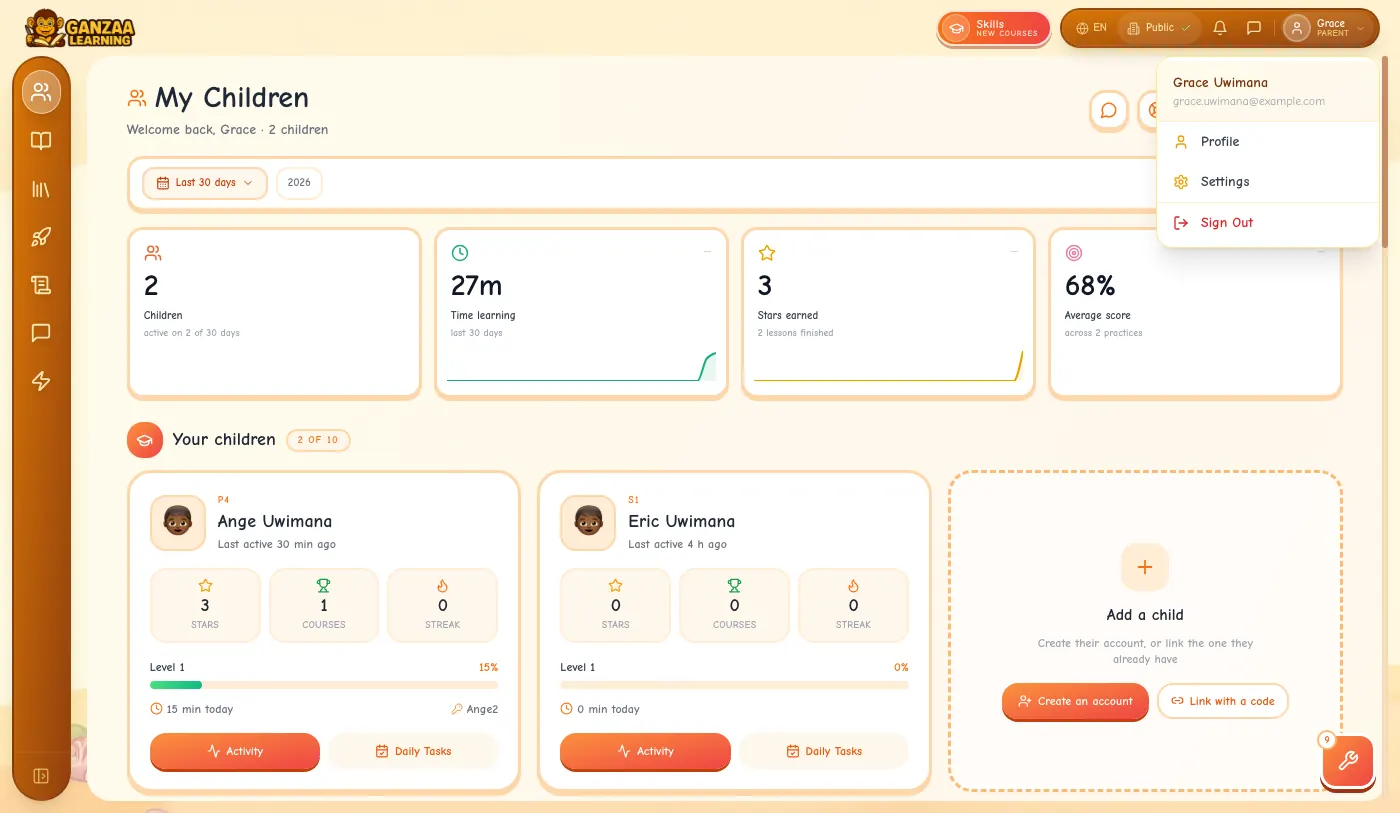Screen dimensions: 1400x813
Task: Click Ange Uwimana's avatar
Action: click(x=178, y=522)
